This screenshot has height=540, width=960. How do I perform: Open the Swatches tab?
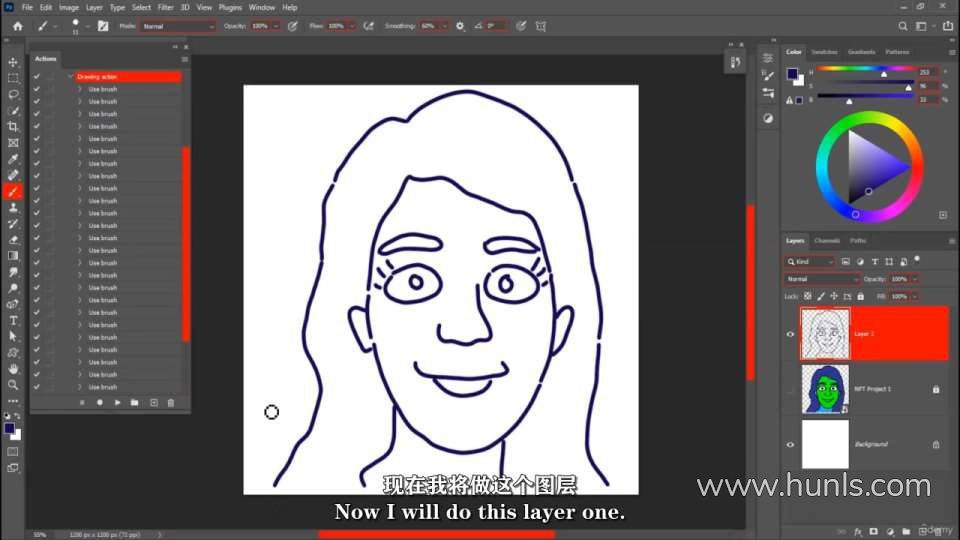(824, 52)
